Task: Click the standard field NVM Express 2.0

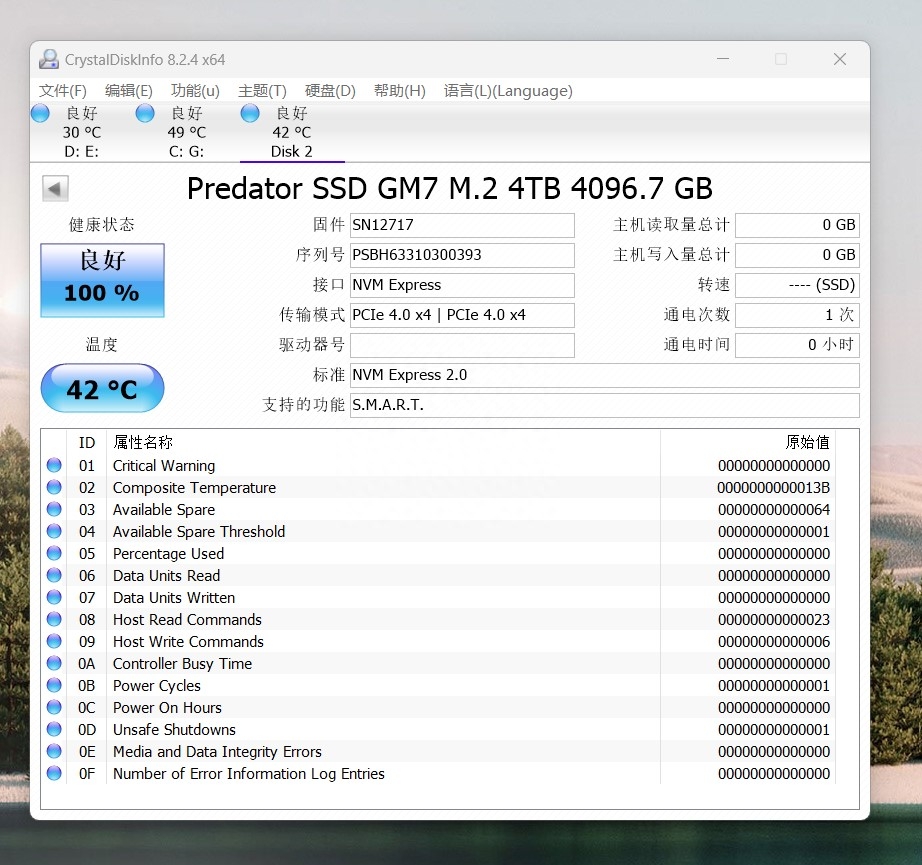Action: tap(604, 375)
